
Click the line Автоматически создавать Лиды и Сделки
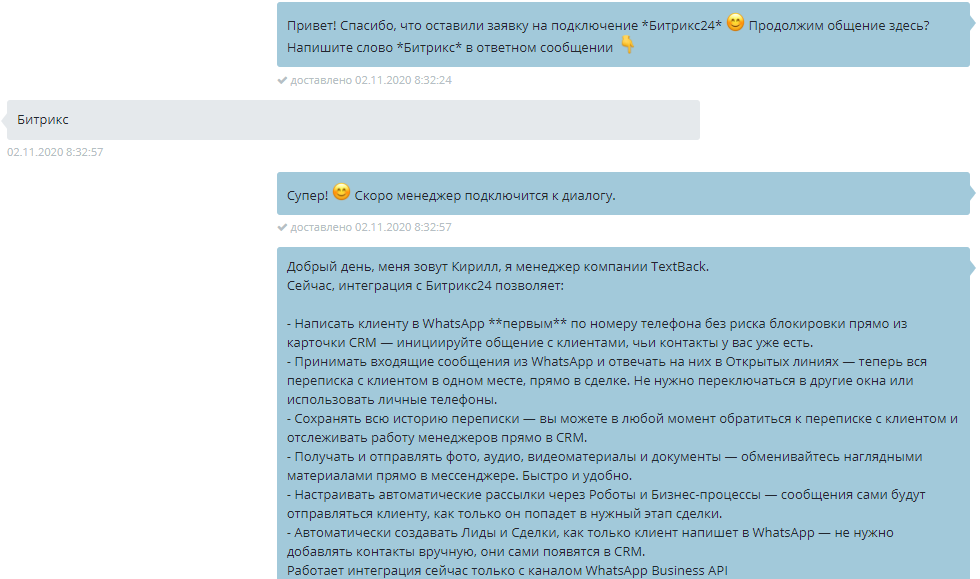590,533
